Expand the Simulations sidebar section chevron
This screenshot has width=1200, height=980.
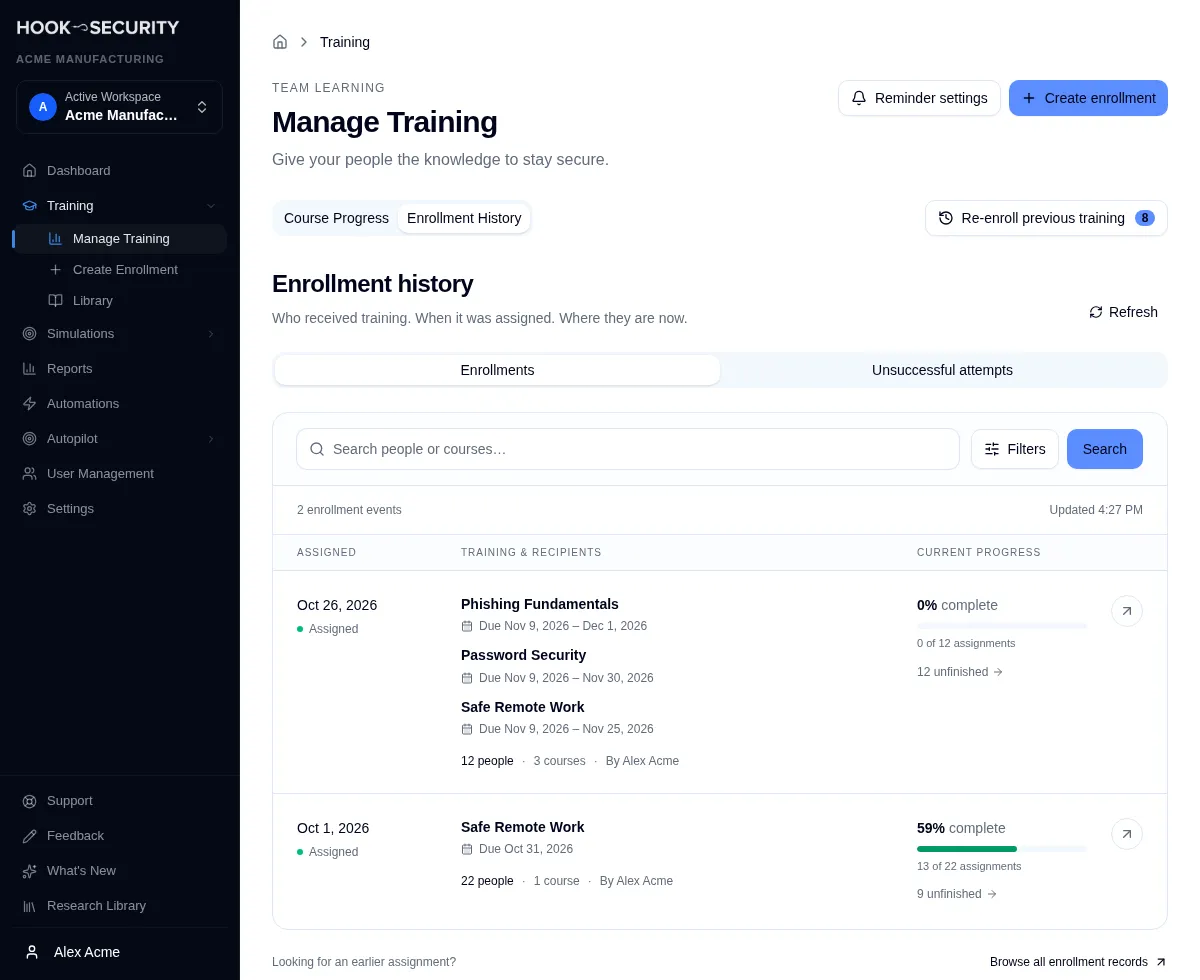point(211,334)
